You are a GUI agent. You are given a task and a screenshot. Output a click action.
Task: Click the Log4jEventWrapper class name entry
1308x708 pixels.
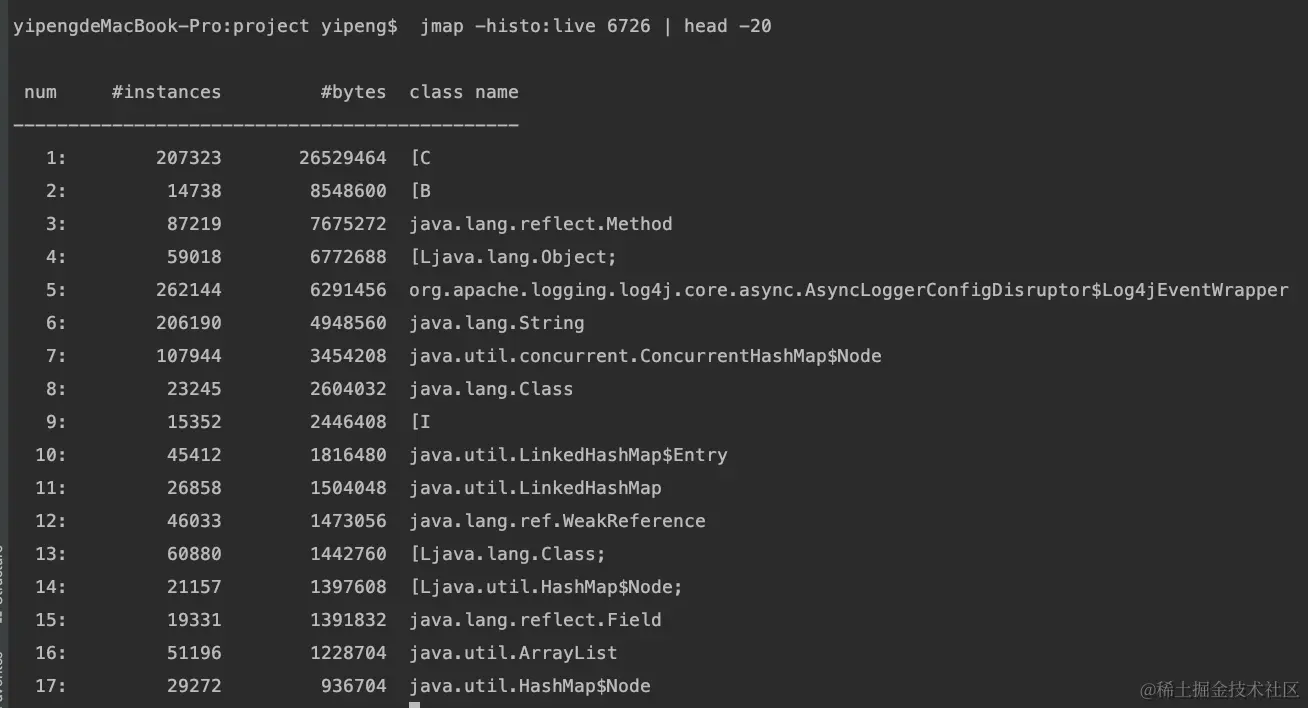(848, 290)
